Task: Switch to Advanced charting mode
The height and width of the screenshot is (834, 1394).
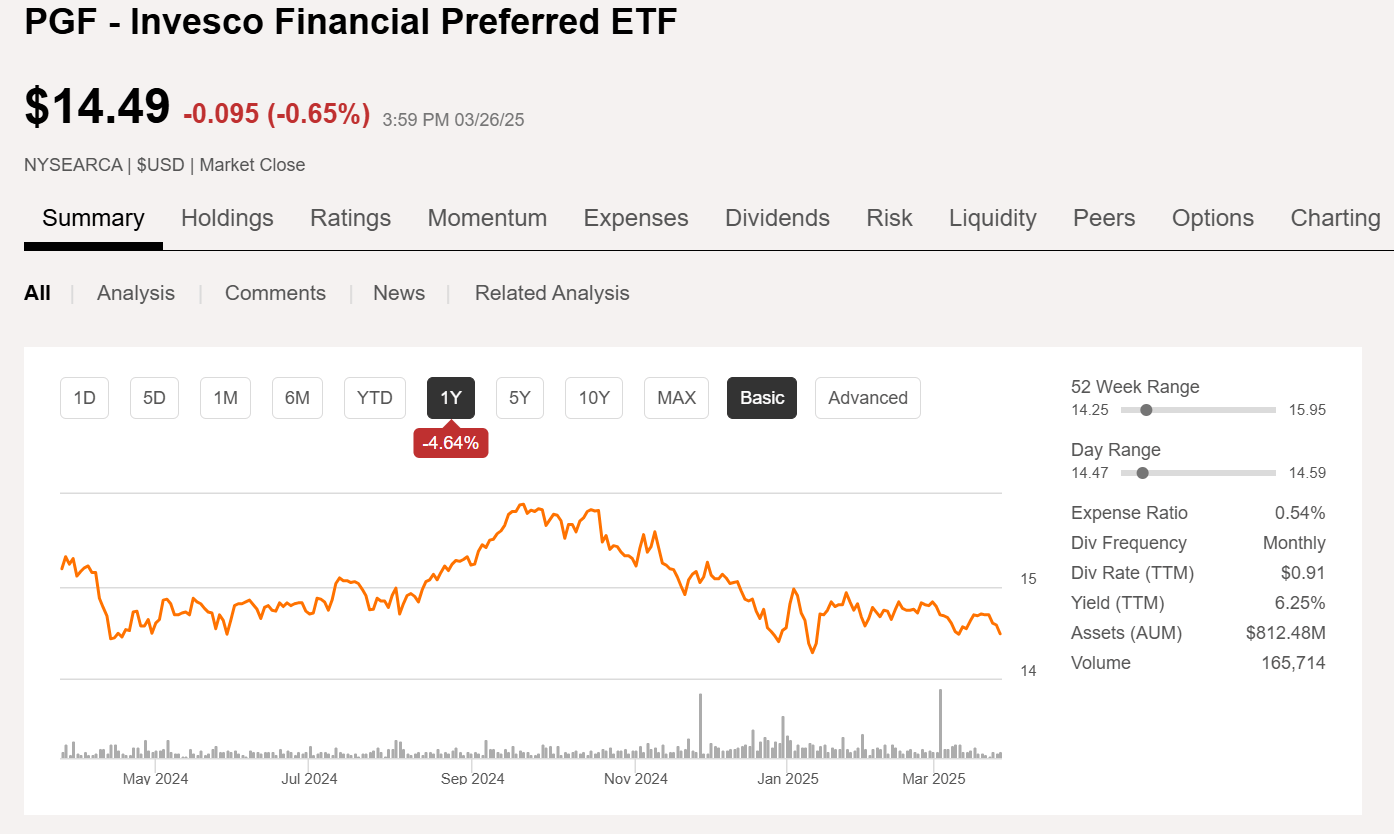Action: coord(867,397)
